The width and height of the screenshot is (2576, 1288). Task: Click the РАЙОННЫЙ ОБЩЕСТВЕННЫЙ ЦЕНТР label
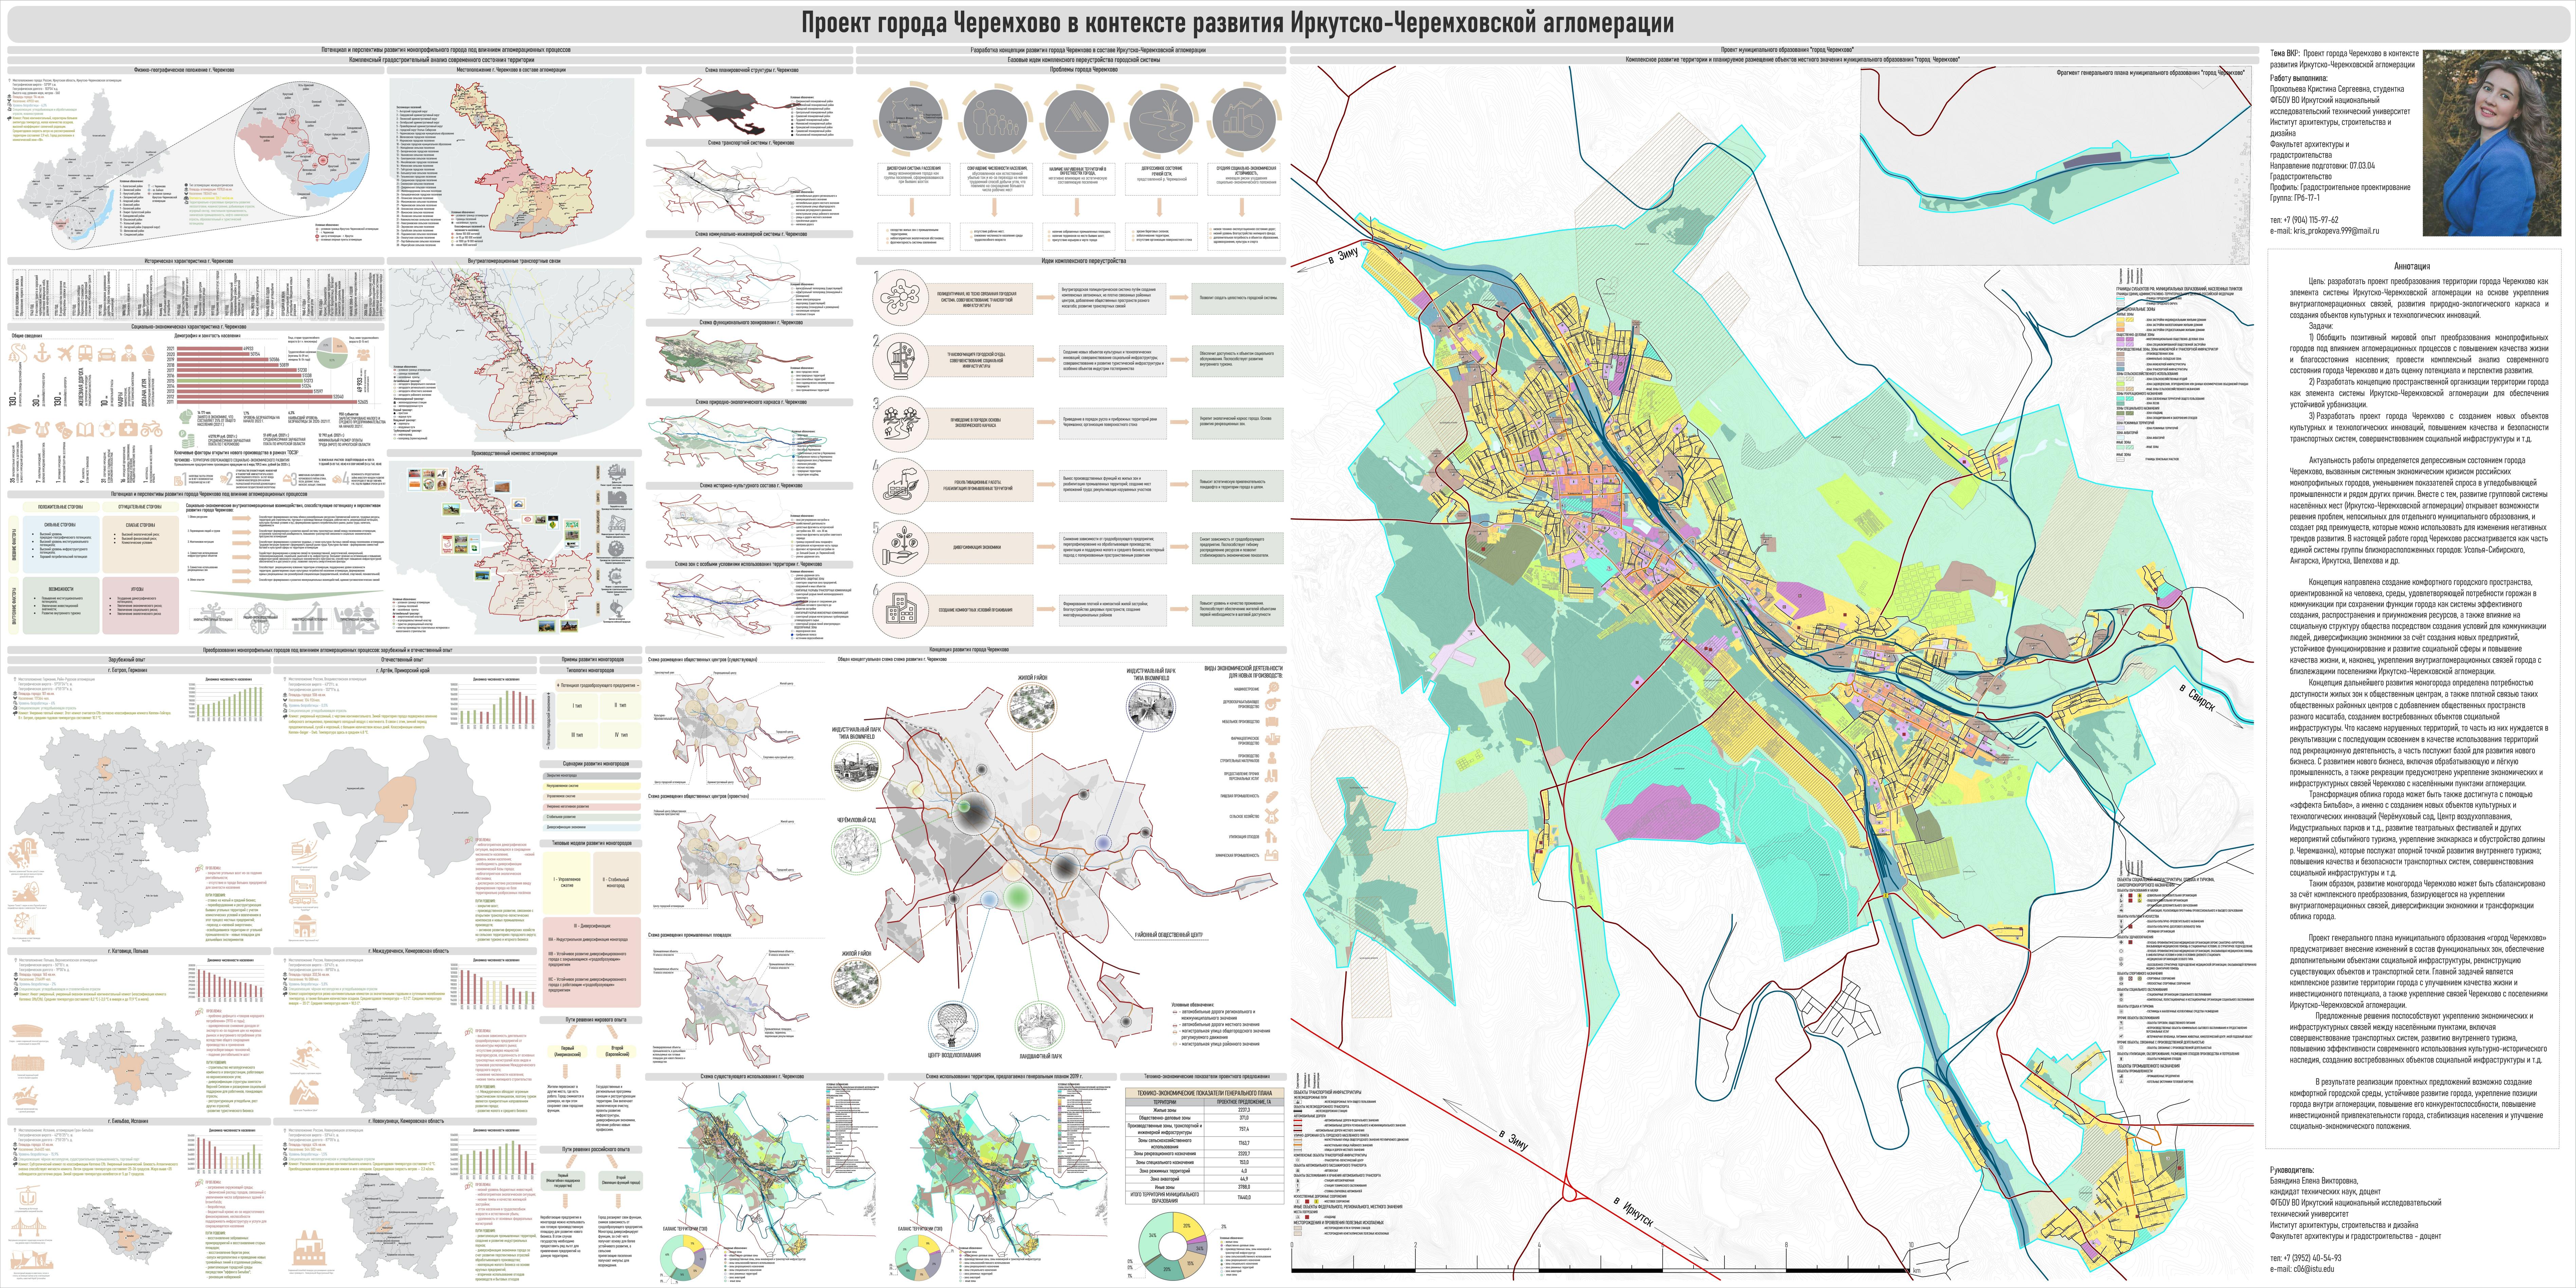click(1169, 935)
